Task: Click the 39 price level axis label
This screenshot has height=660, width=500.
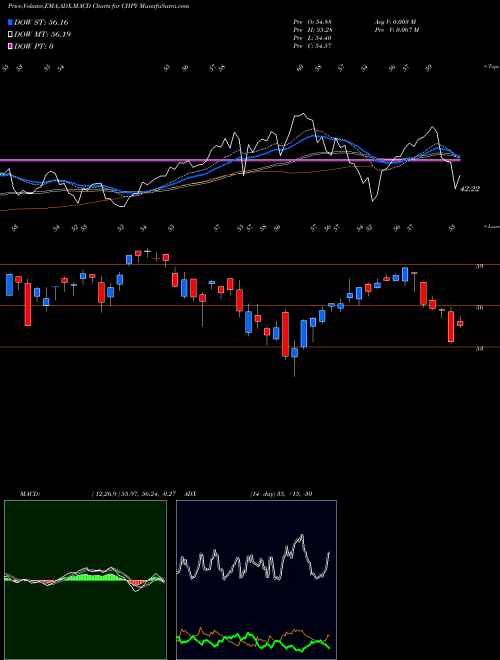Action: pos(479,266)
